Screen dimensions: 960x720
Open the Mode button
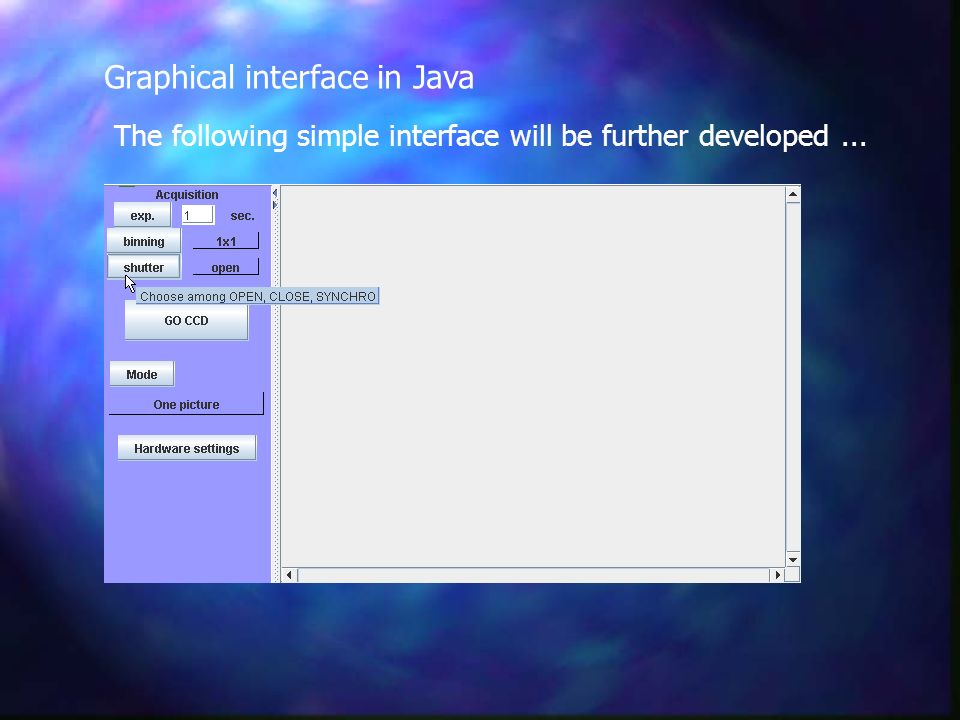click(x=142, y=374)
